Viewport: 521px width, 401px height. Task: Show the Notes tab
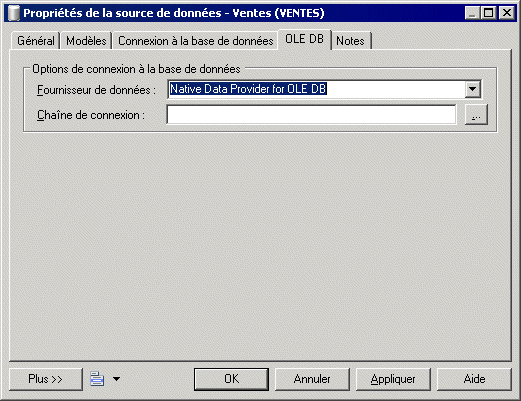[x=350, y=41]
